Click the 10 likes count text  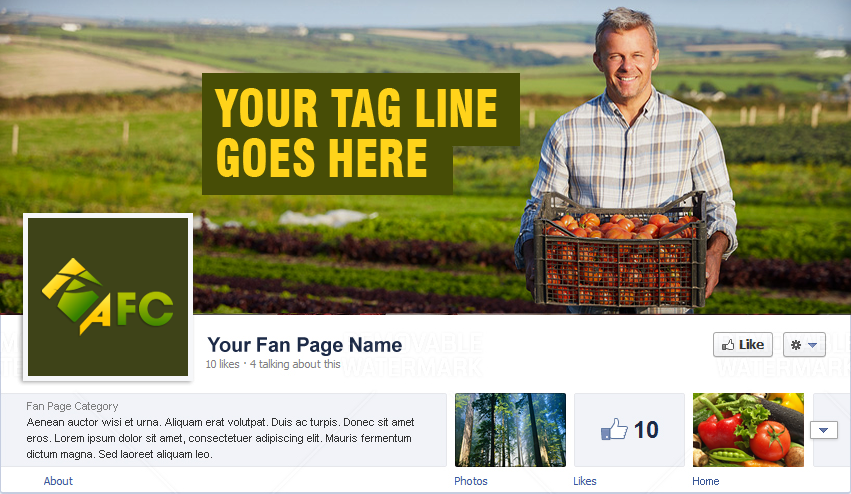(x=223, y=364)
